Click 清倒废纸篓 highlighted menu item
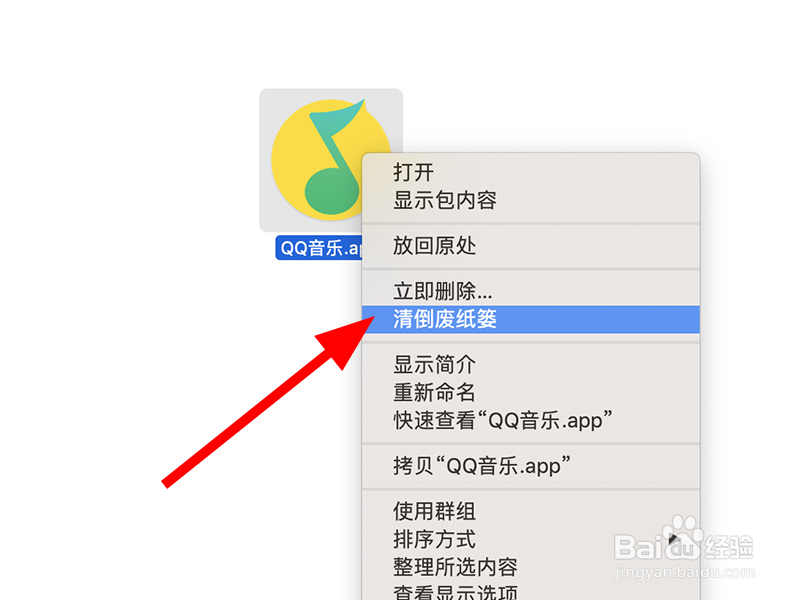Screen dimensions: 800x600 click(531, 319)
